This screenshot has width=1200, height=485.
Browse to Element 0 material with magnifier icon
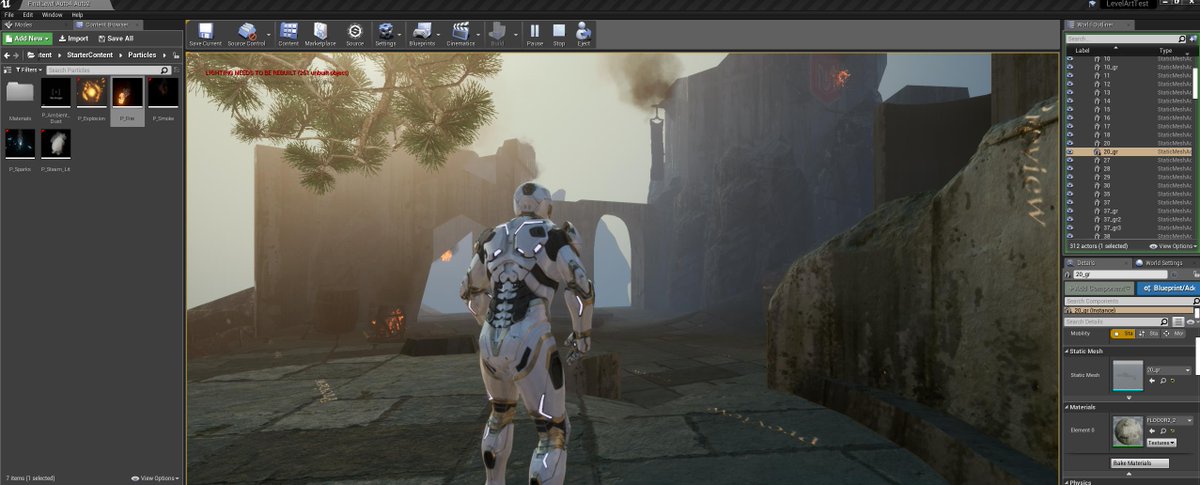pos(1162,431)
